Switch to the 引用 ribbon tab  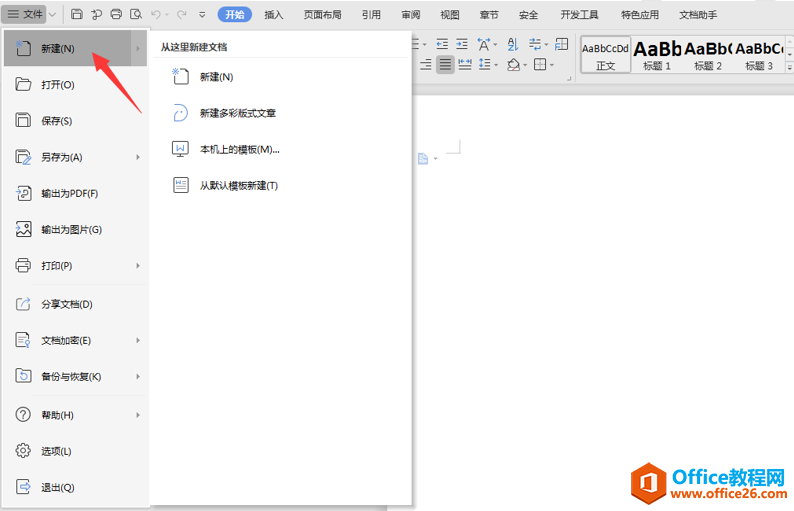coord(371,15)
